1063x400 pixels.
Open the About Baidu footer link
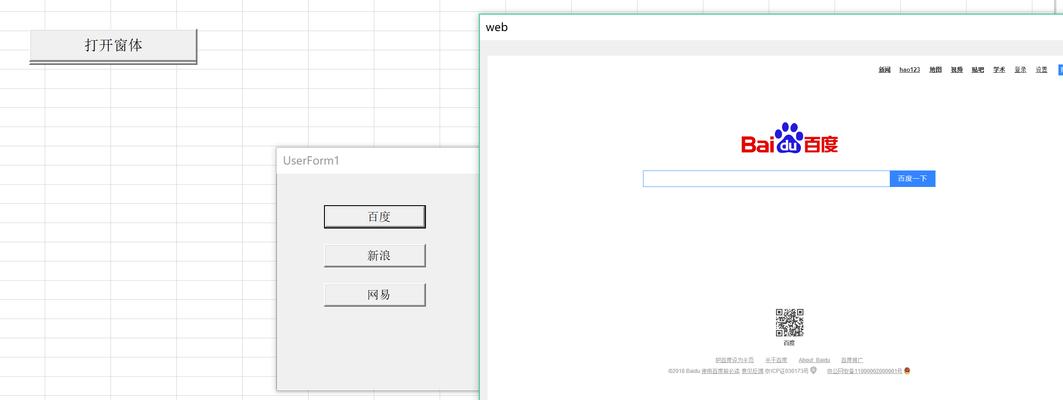click(x=814, y=360)
